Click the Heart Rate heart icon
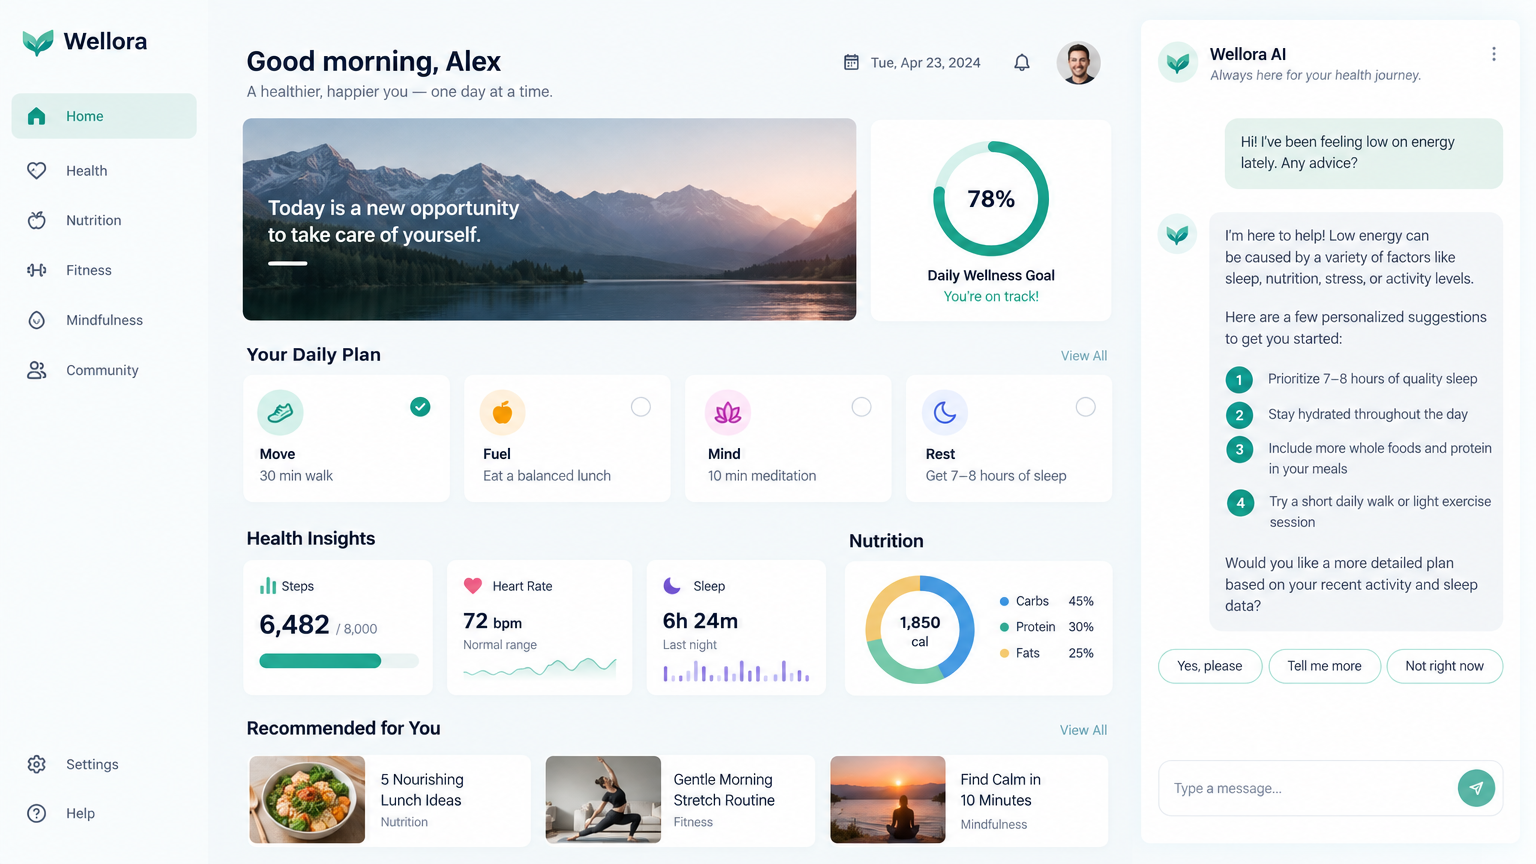 coord(473,586)
